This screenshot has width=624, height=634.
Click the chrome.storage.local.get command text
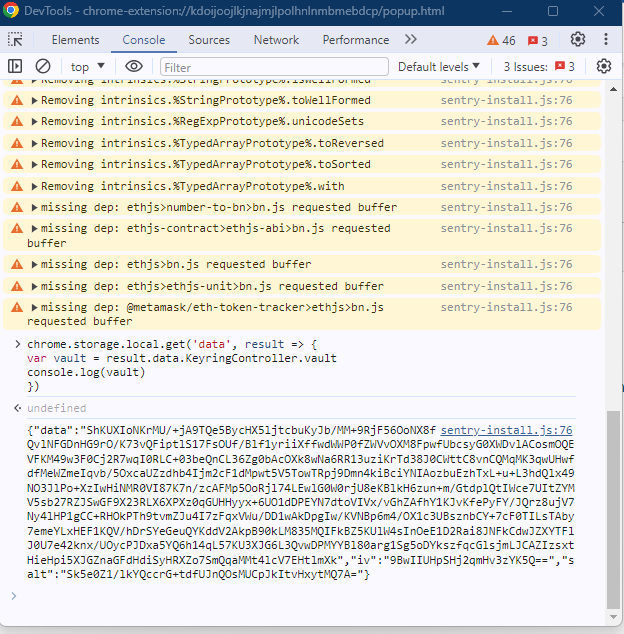point(182,365)
